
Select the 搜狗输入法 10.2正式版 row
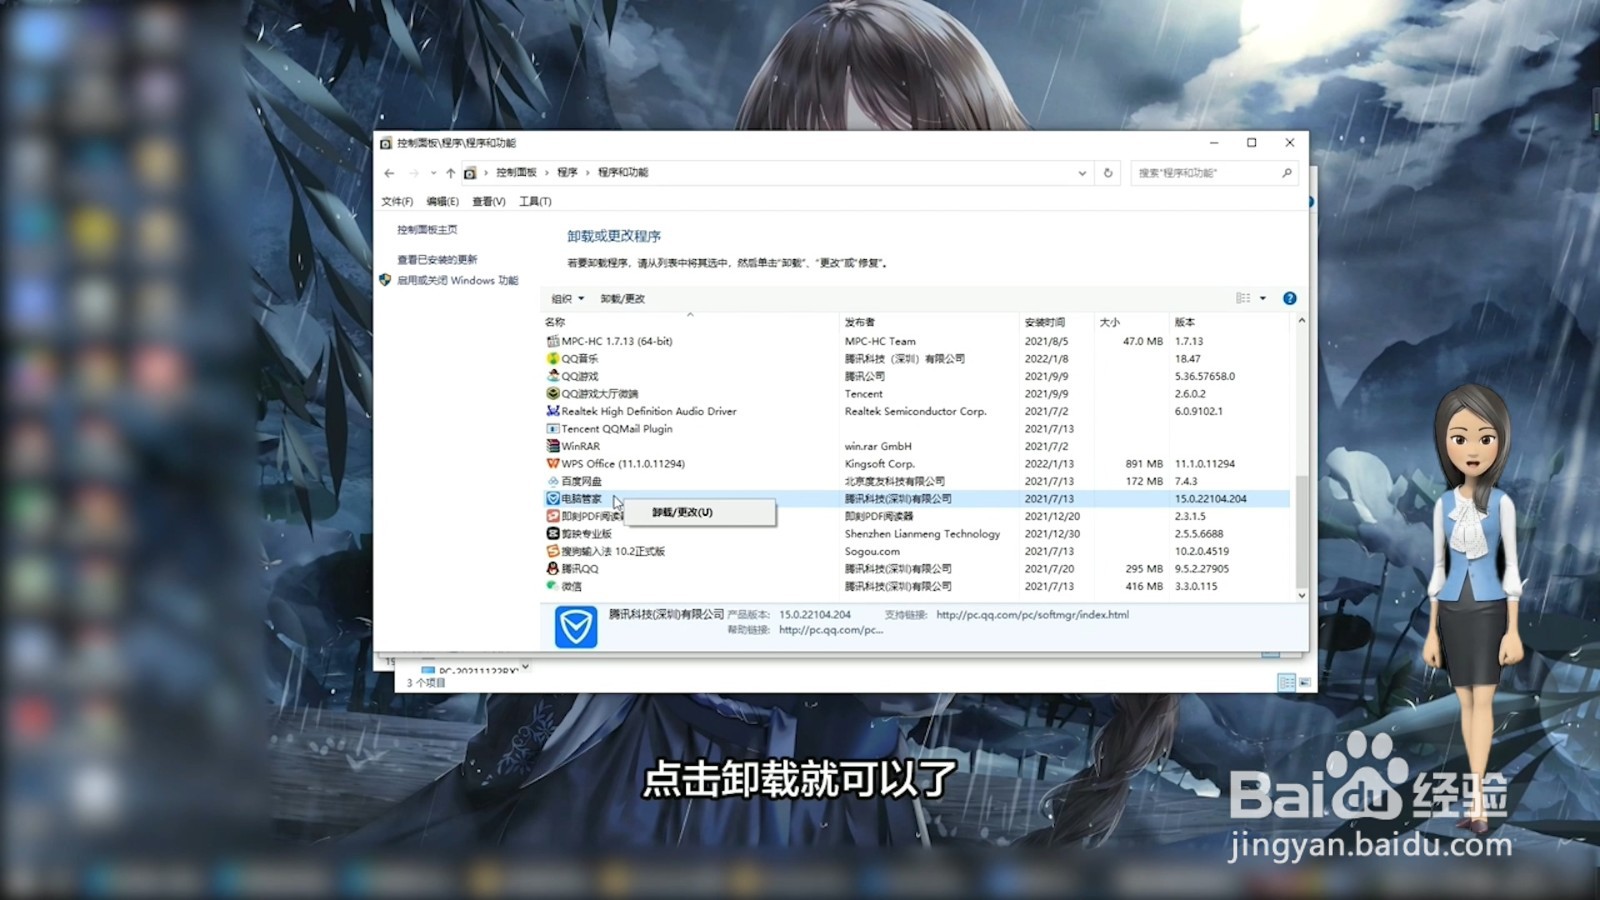pos(917,551)
